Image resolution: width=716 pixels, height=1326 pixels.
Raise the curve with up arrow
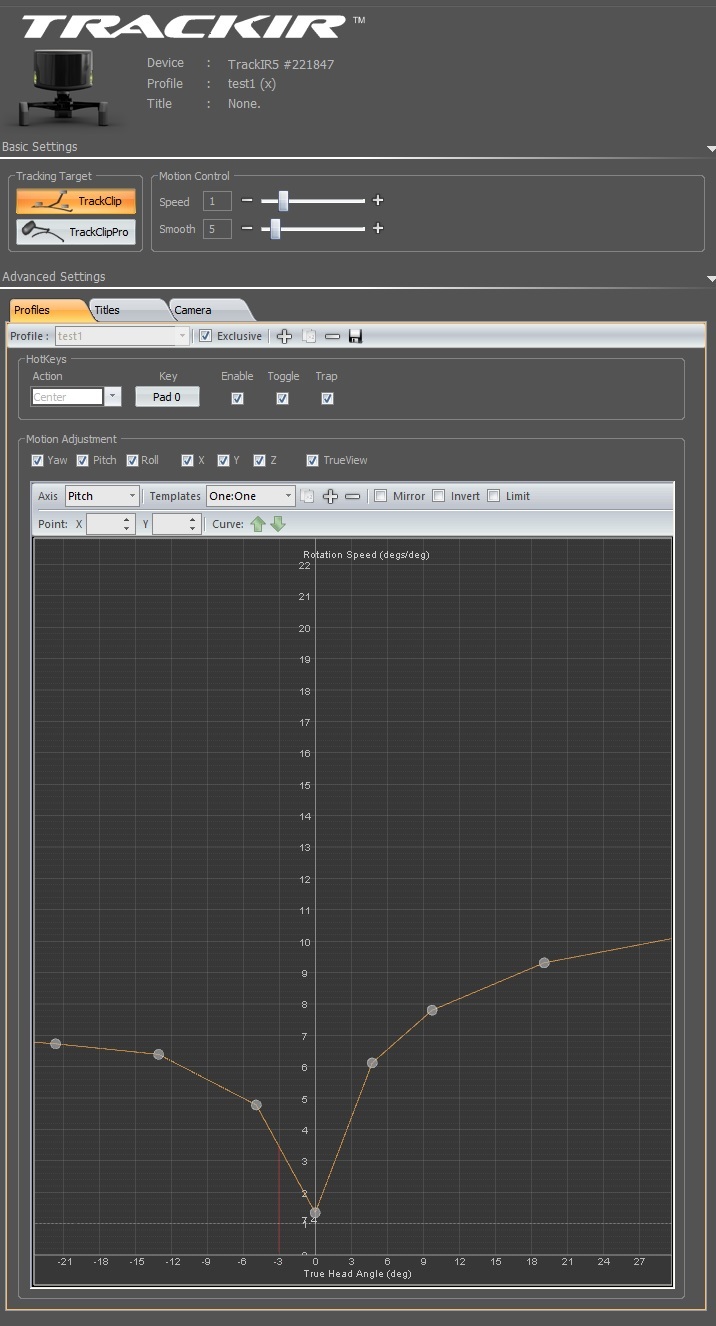pyautogui.click(x=258, y=524)
